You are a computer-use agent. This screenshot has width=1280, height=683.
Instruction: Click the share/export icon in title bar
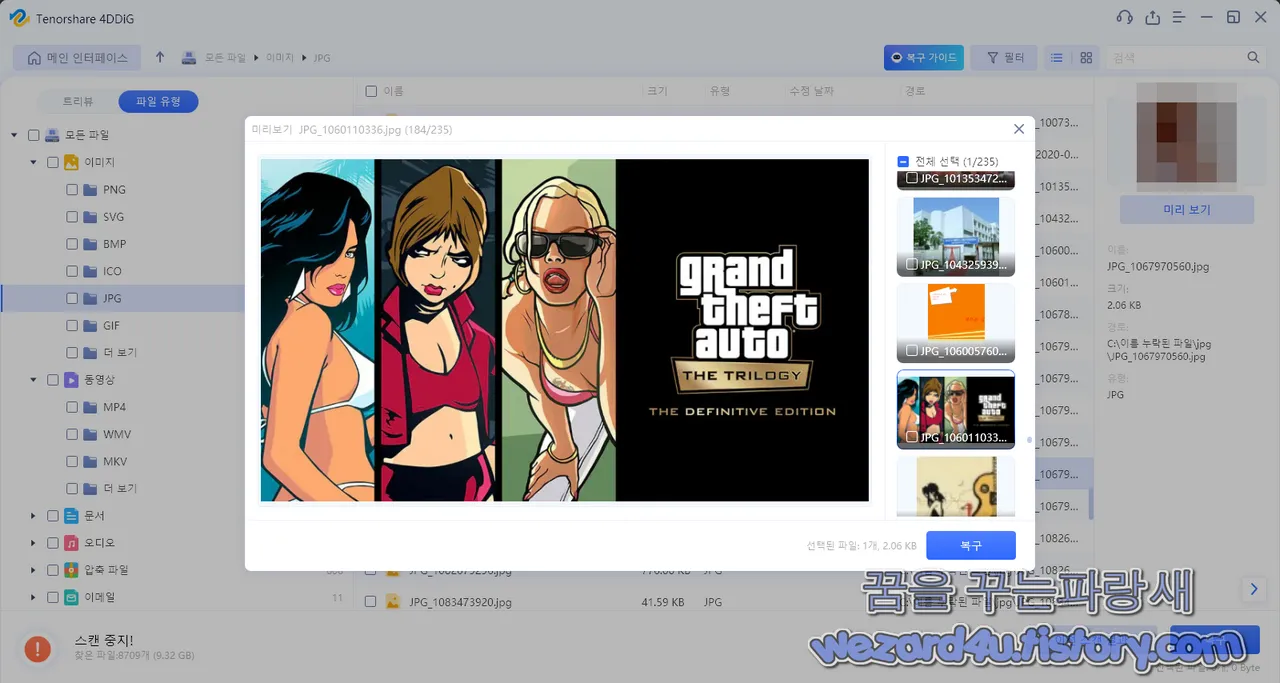coord(1152,17)
